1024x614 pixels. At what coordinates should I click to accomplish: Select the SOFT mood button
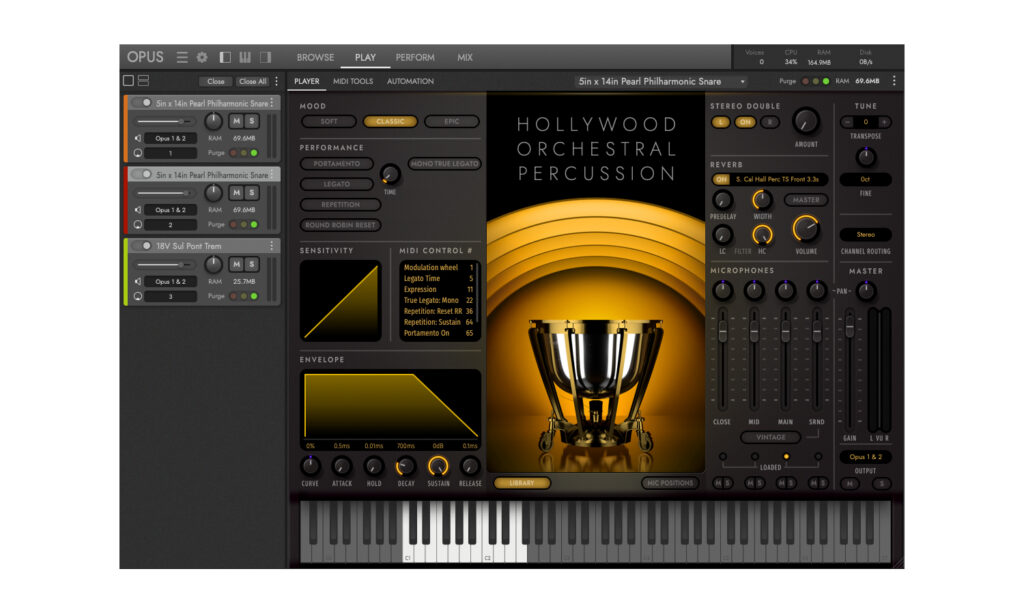[329, 121]
